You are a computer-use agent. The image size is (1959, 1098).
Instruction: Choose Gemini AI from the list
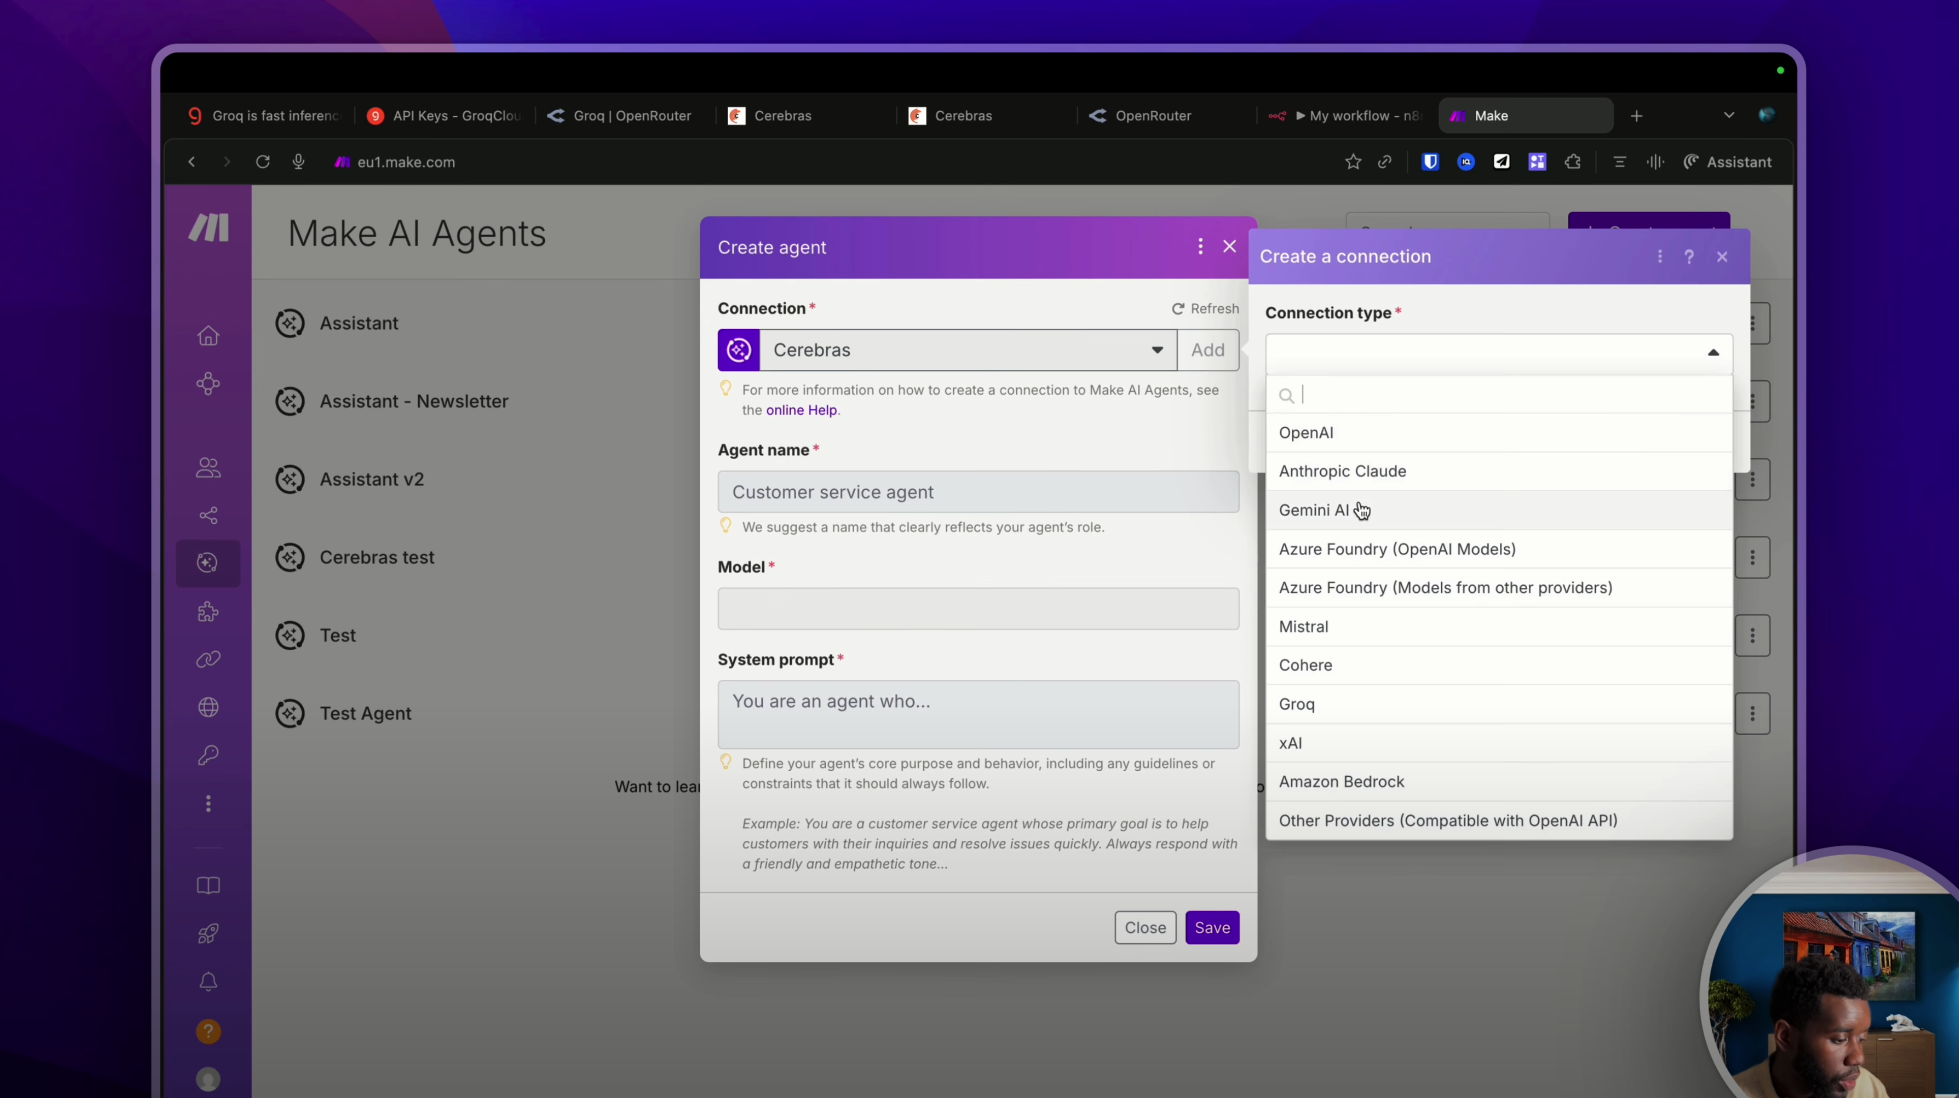(x=1498, y=510)
